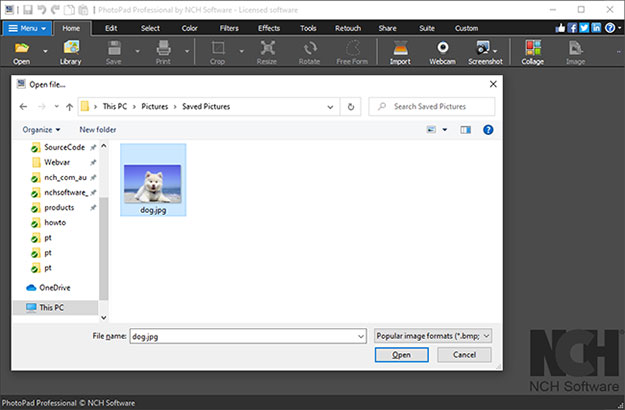The width and height of the screenshot is (625, 410).
Task: Switch to the Custom tab
Action: pos(466,28)
